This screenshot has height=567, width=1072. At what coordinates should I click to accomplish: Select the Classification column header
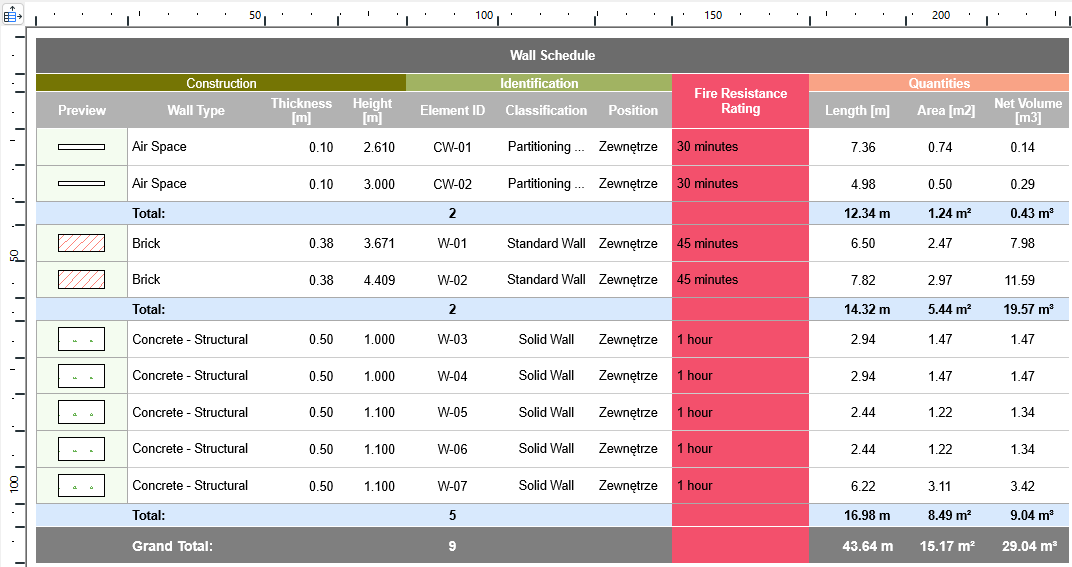[x=546, y=110]
